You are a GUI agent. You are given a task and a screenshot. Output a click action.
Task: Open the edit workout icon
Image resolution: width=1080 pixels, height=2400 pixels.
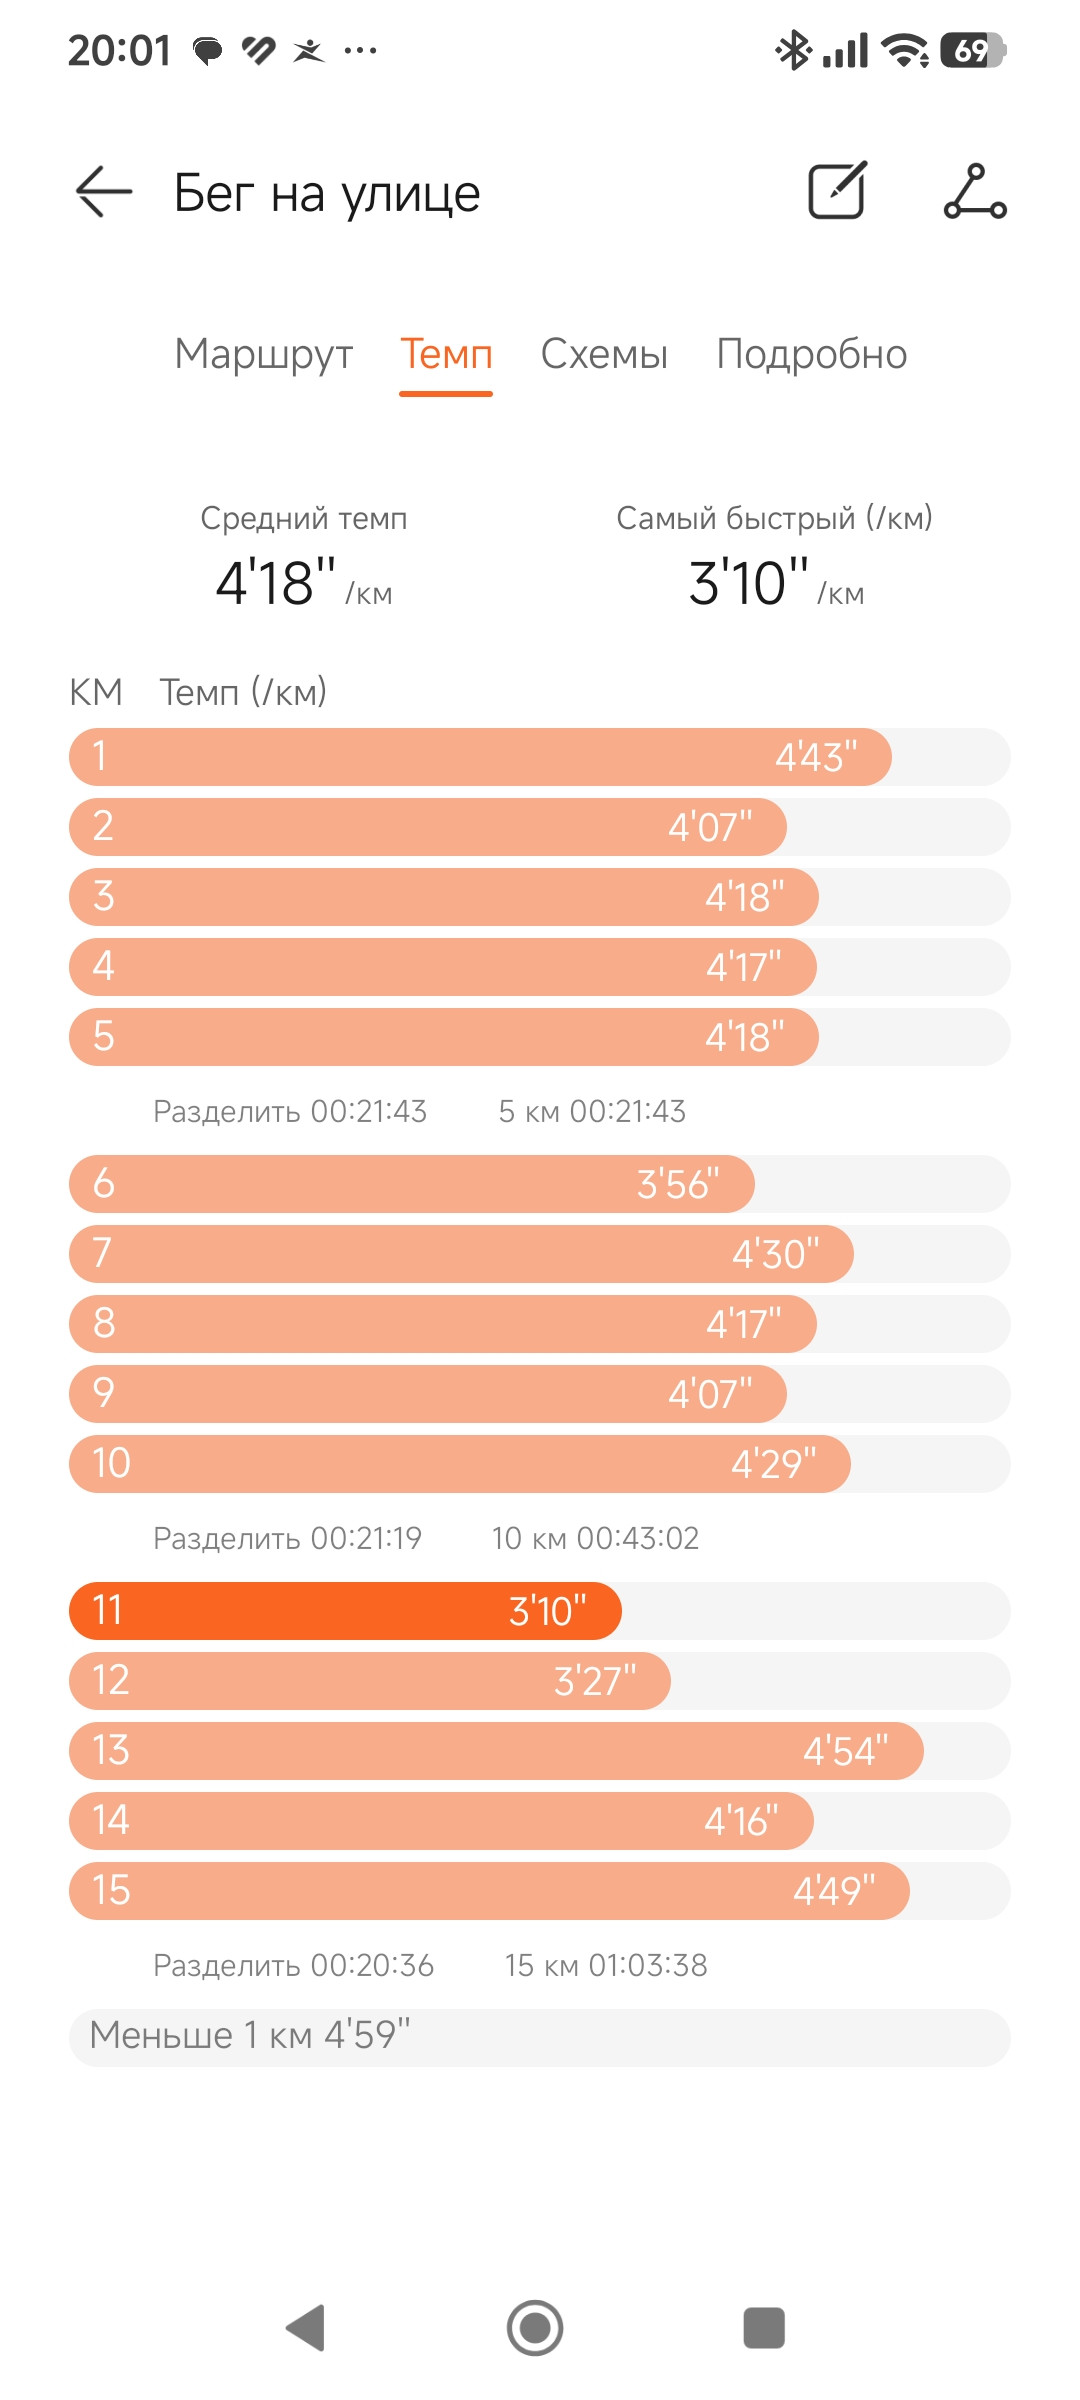[x=837, y=190]
